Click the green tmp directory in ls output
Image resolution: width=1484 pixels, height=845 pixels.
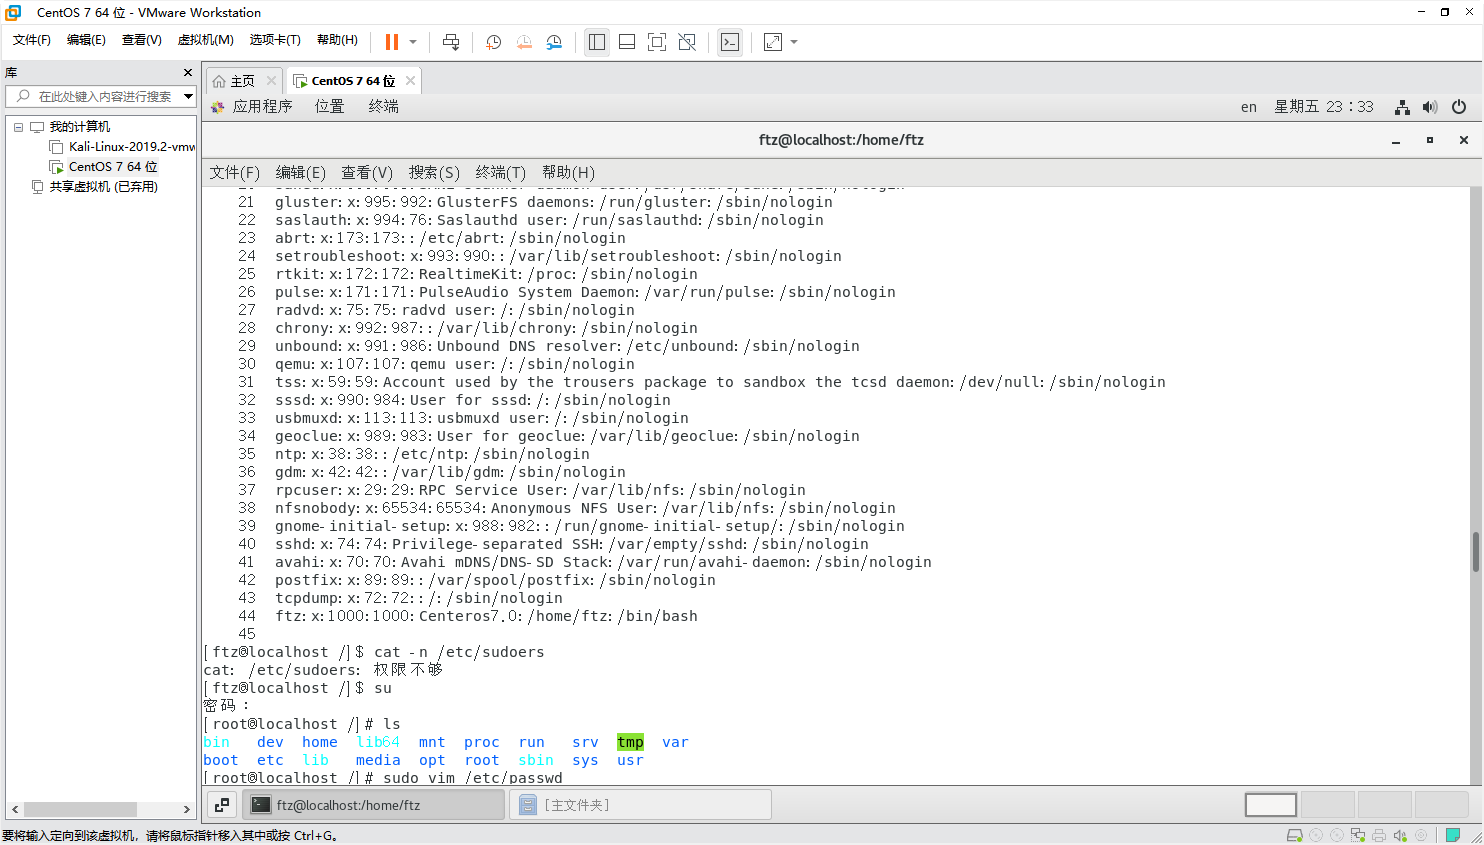tap(630, 742)
